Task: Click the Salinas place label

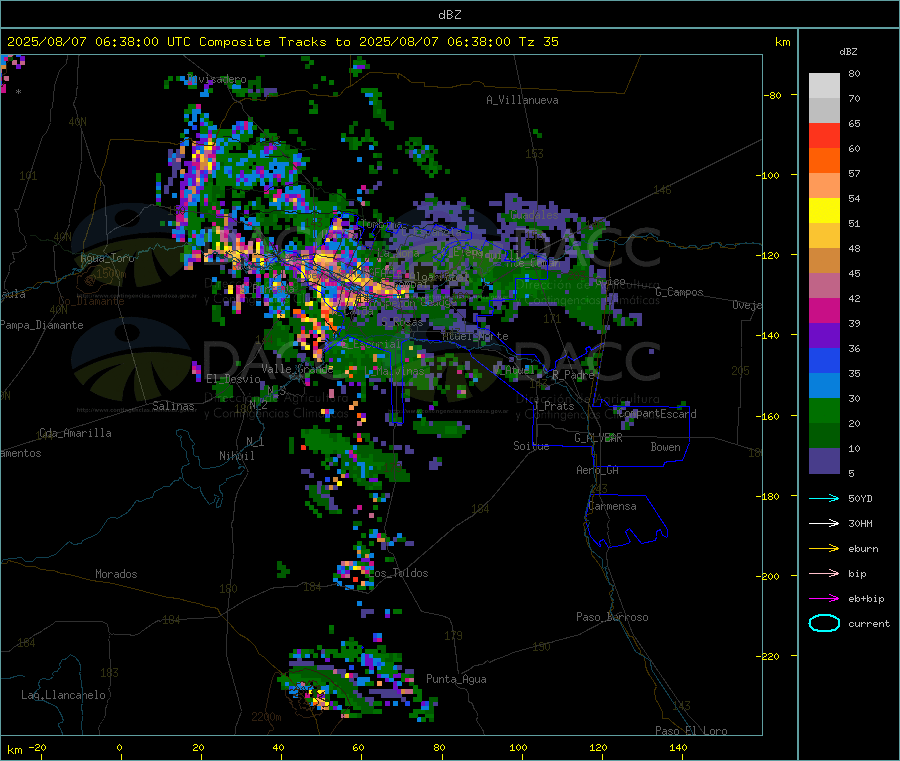Action: tap(173, 406)
